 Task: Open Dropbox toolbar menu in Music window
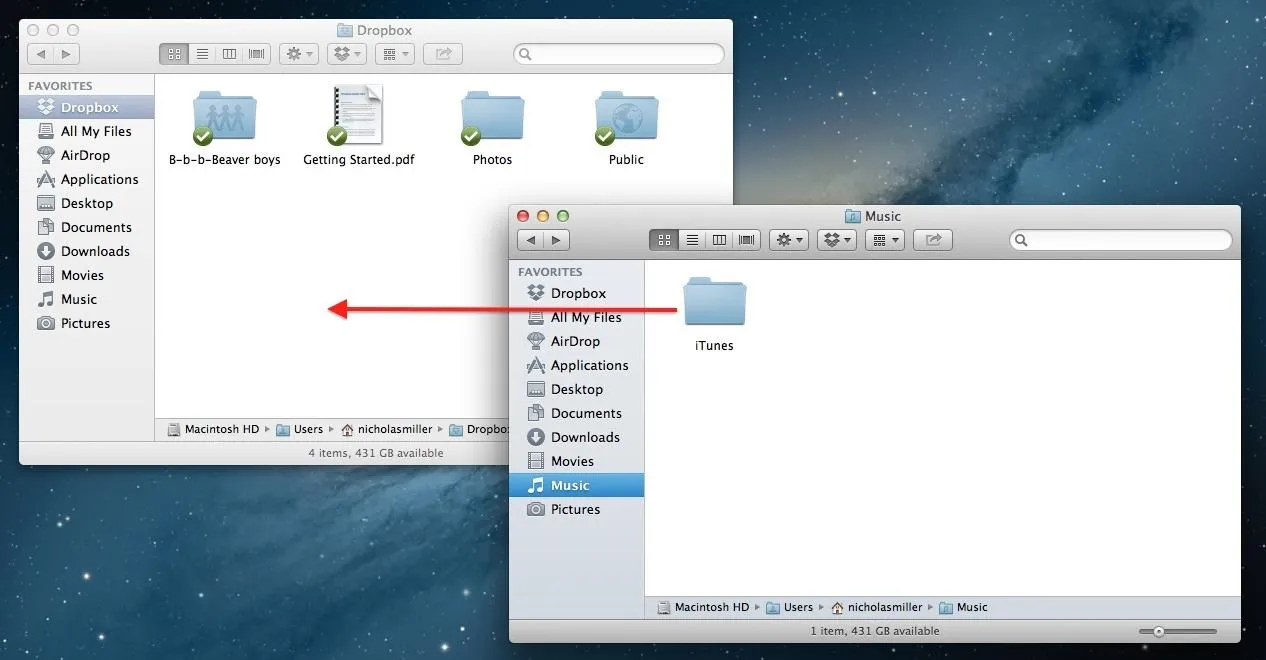point(836,240)
